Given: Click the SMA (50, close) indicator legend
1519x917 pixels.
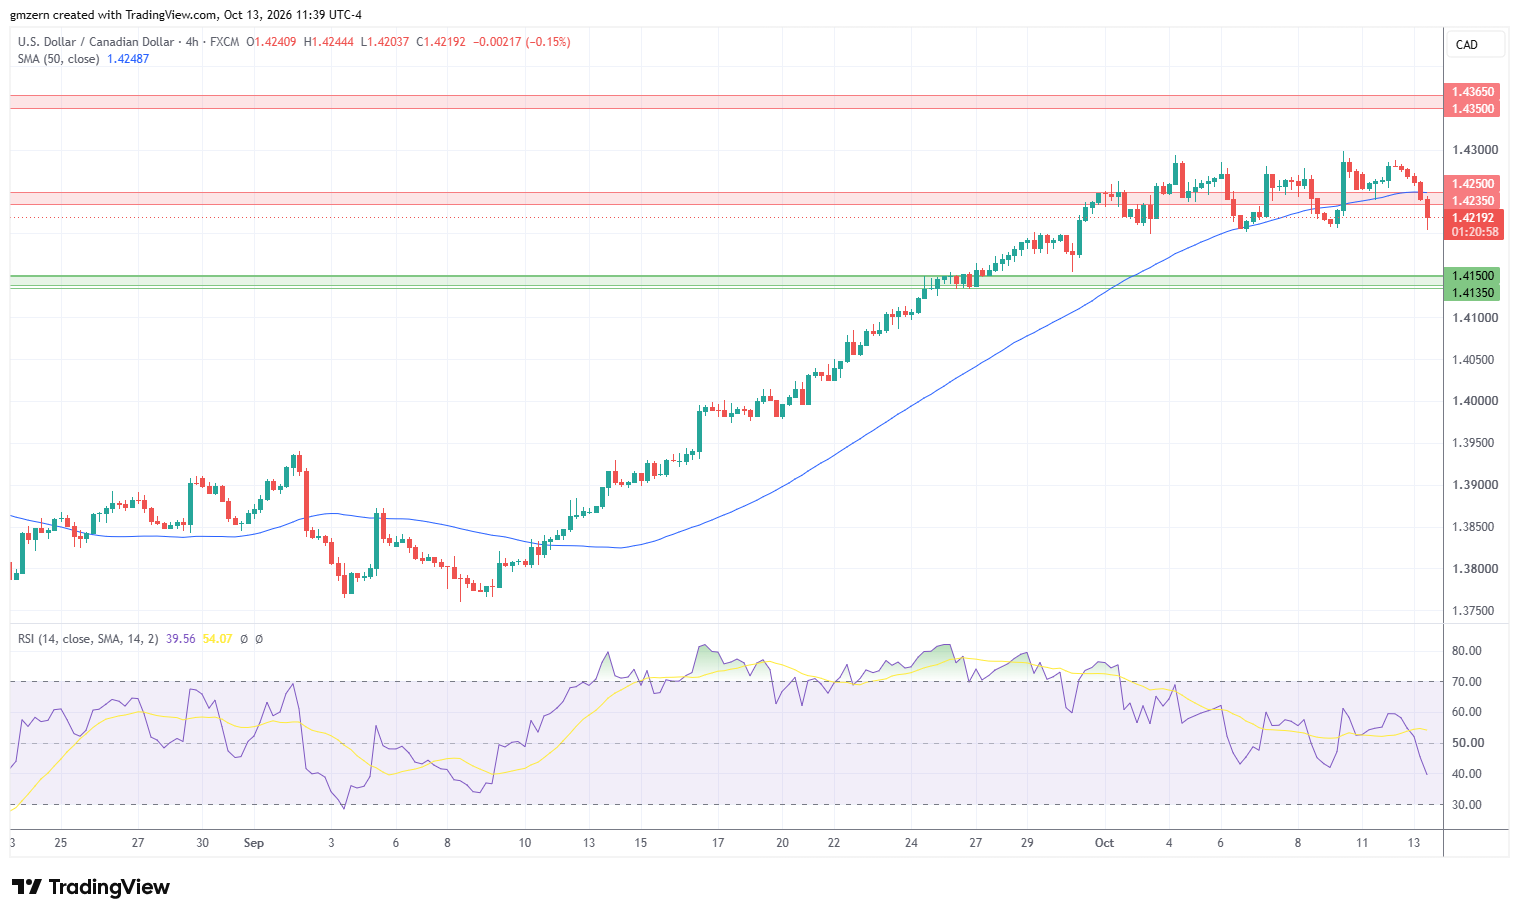Looking at the screenshot, I should [x=58, y=59].
